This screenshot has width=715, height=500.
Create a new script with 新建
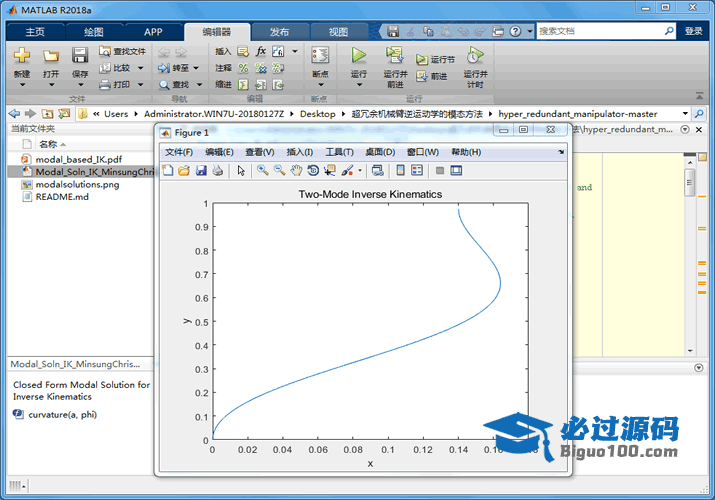(21, 56)
